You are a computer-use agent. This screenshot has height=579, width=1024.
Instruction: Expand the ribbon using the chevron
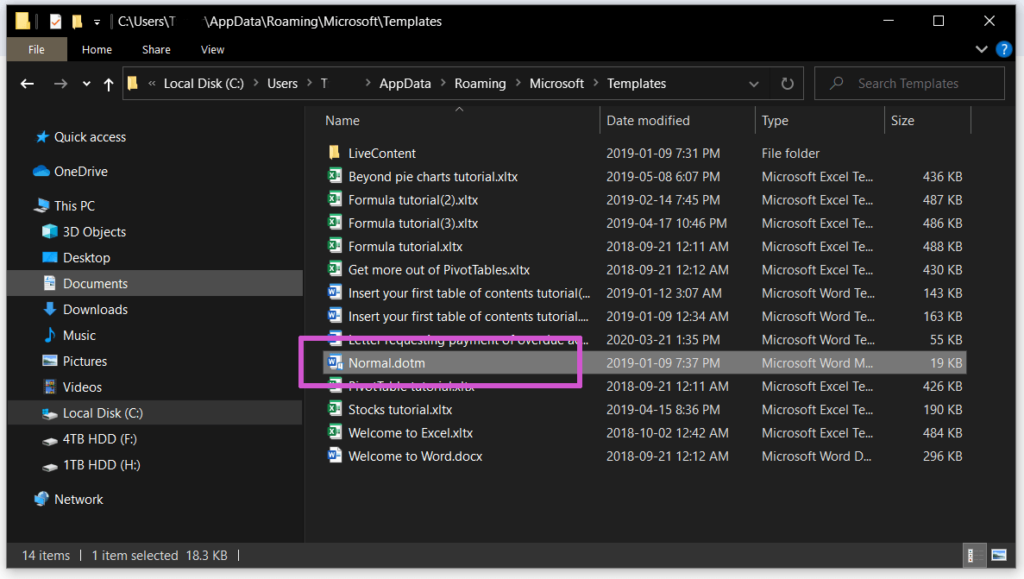(x=981, y=50)
